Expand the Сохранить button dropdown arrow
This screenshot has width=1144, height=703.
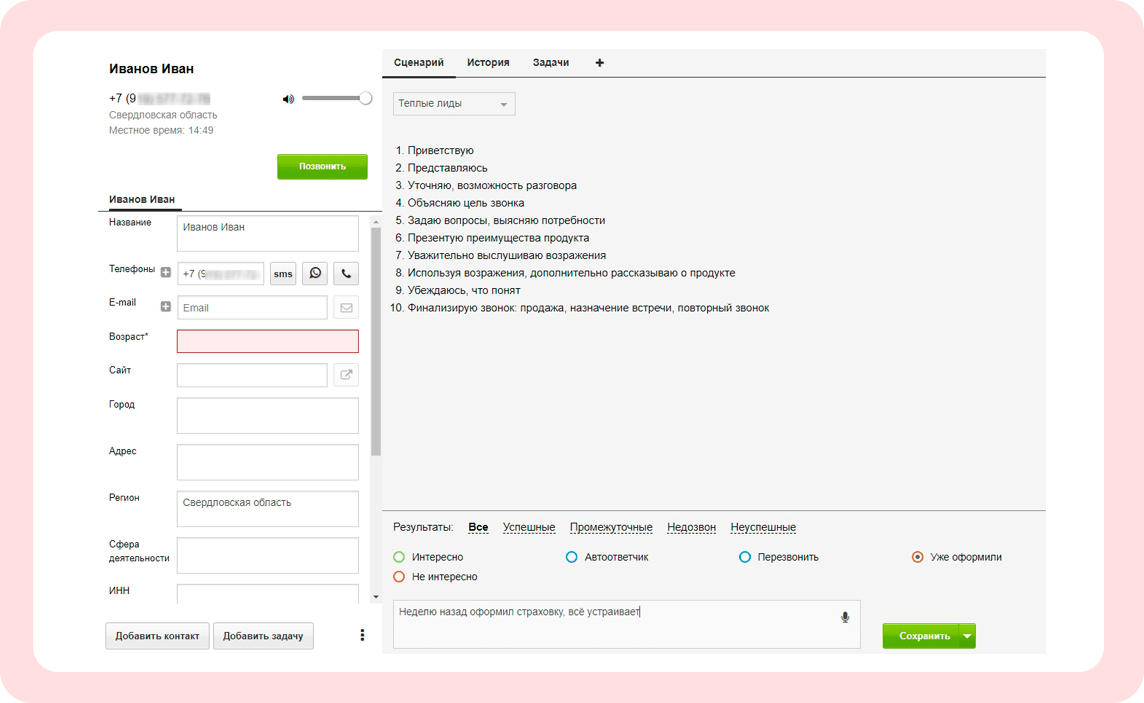(x=967, y=636)
